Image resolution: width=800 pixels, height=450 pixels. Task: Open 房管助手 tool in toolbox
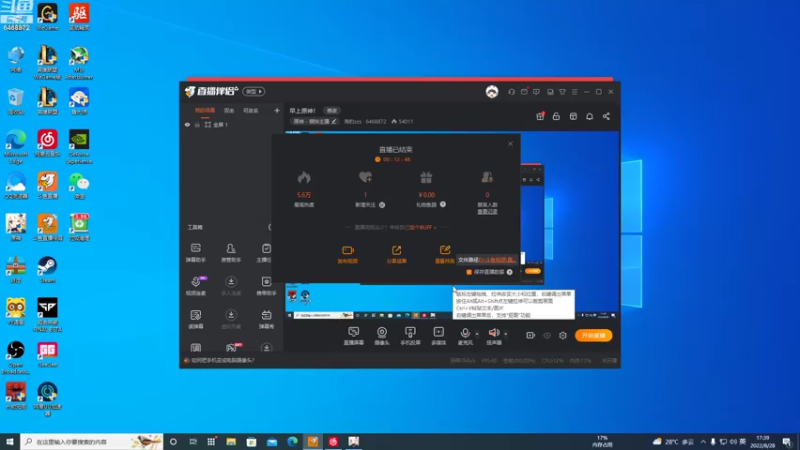click(231, 253)
